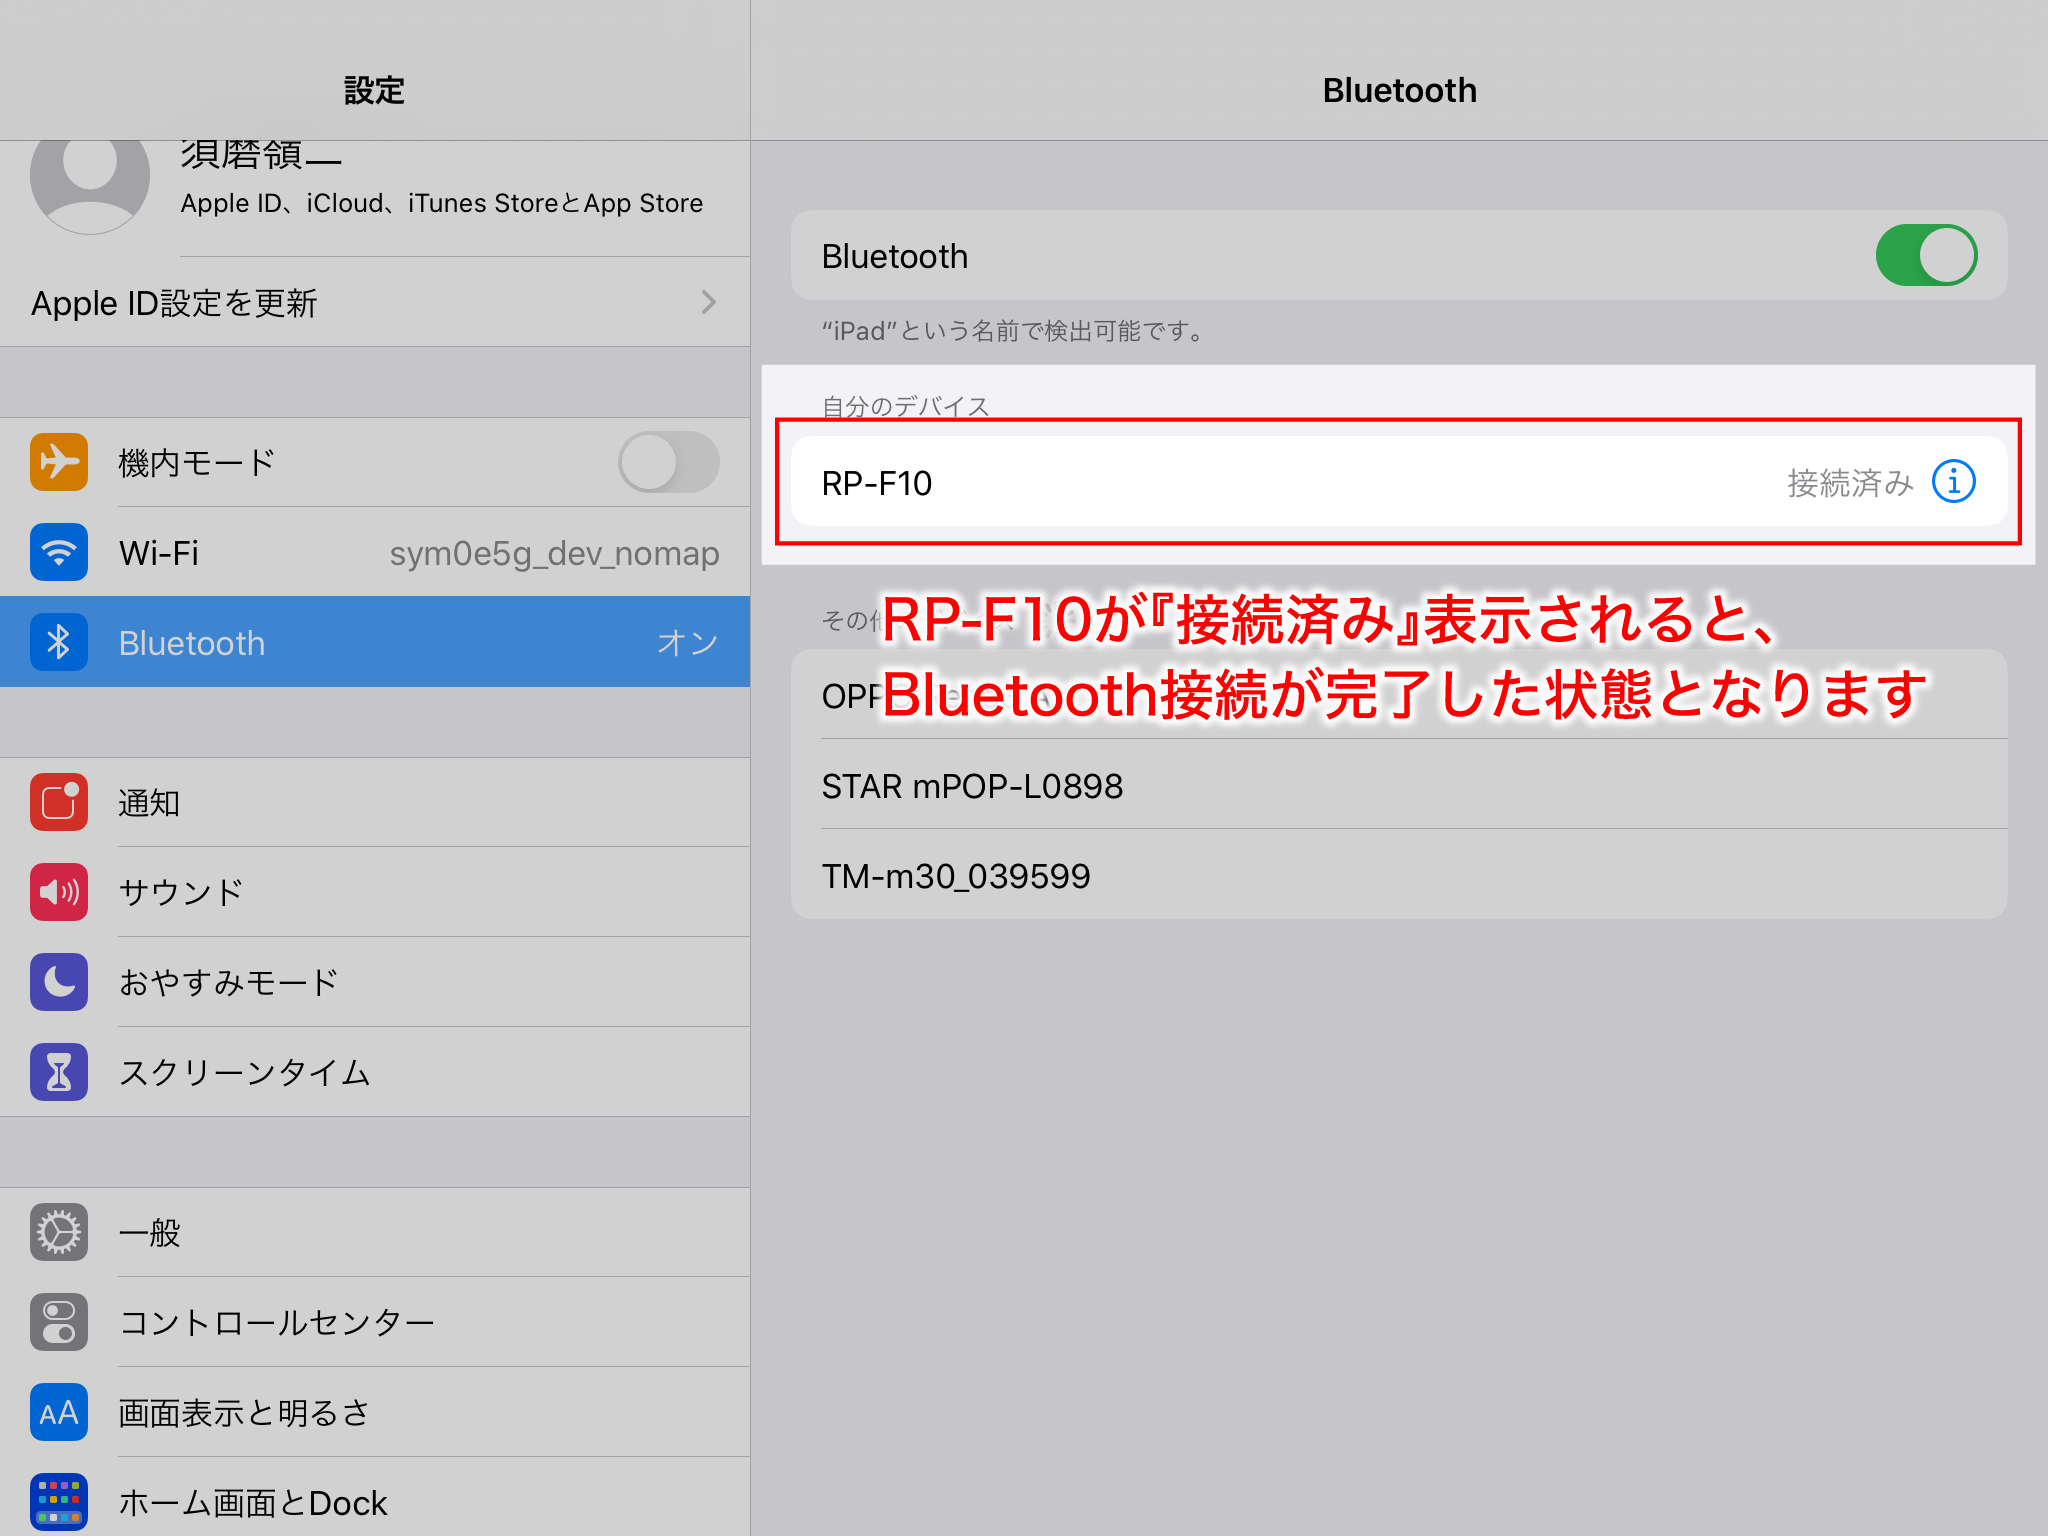Tap the Home Screen & Dock grid icon
The height and width of the screenshot is (1536, 2048).
click(x=59, y=1502)
